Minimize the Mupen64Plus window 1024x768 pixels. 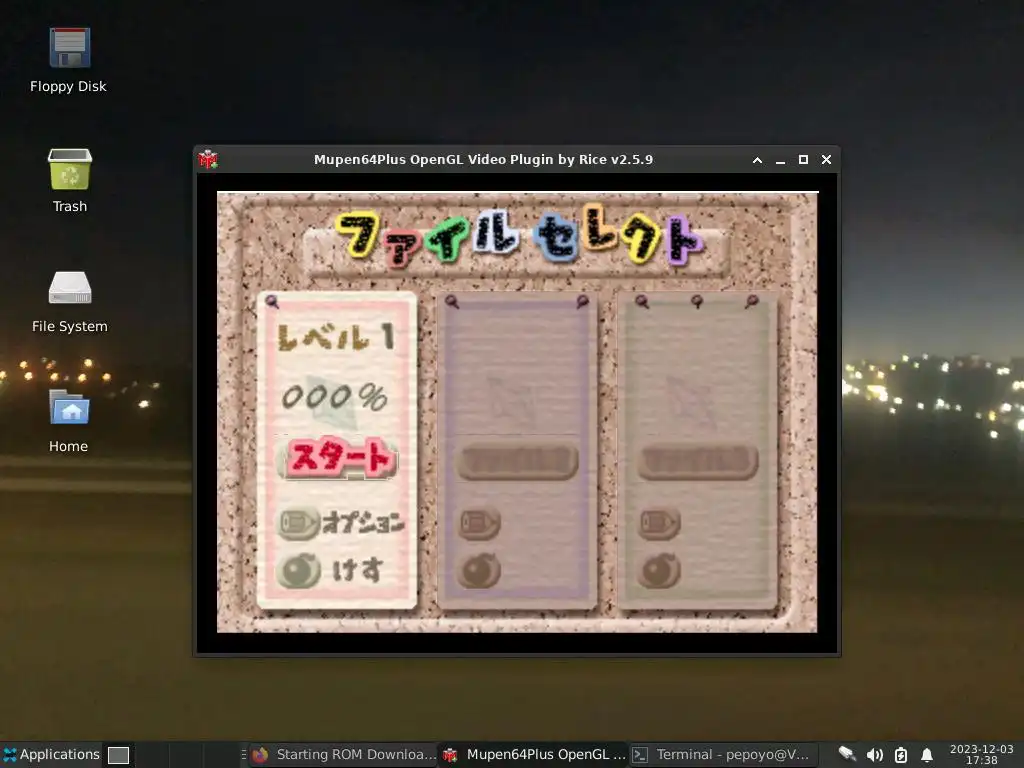coord(780,160)
